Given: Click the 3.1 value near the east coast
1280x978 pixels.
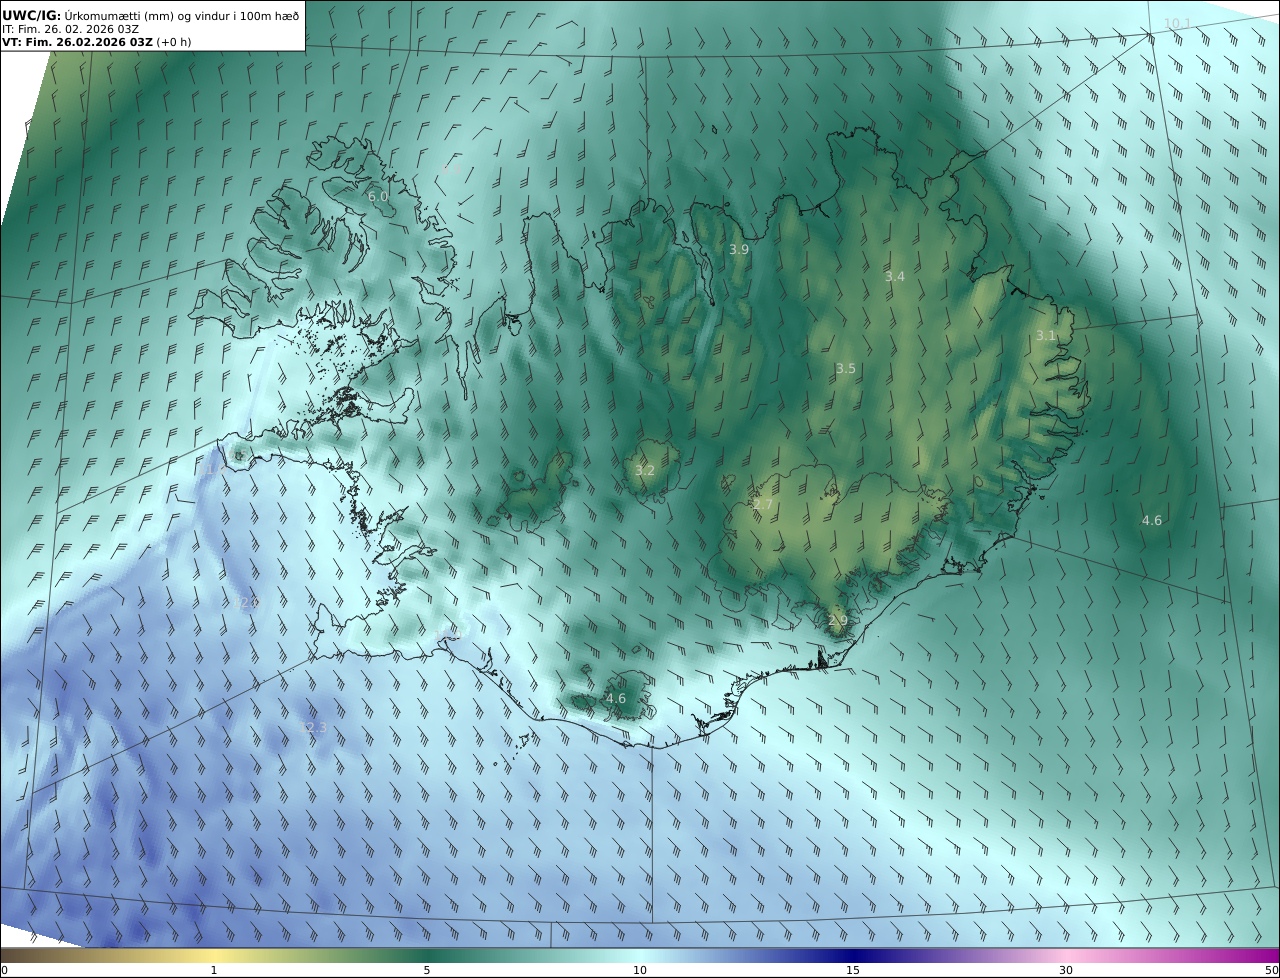Looking at the screenshot, I should tap(1046, 336).
